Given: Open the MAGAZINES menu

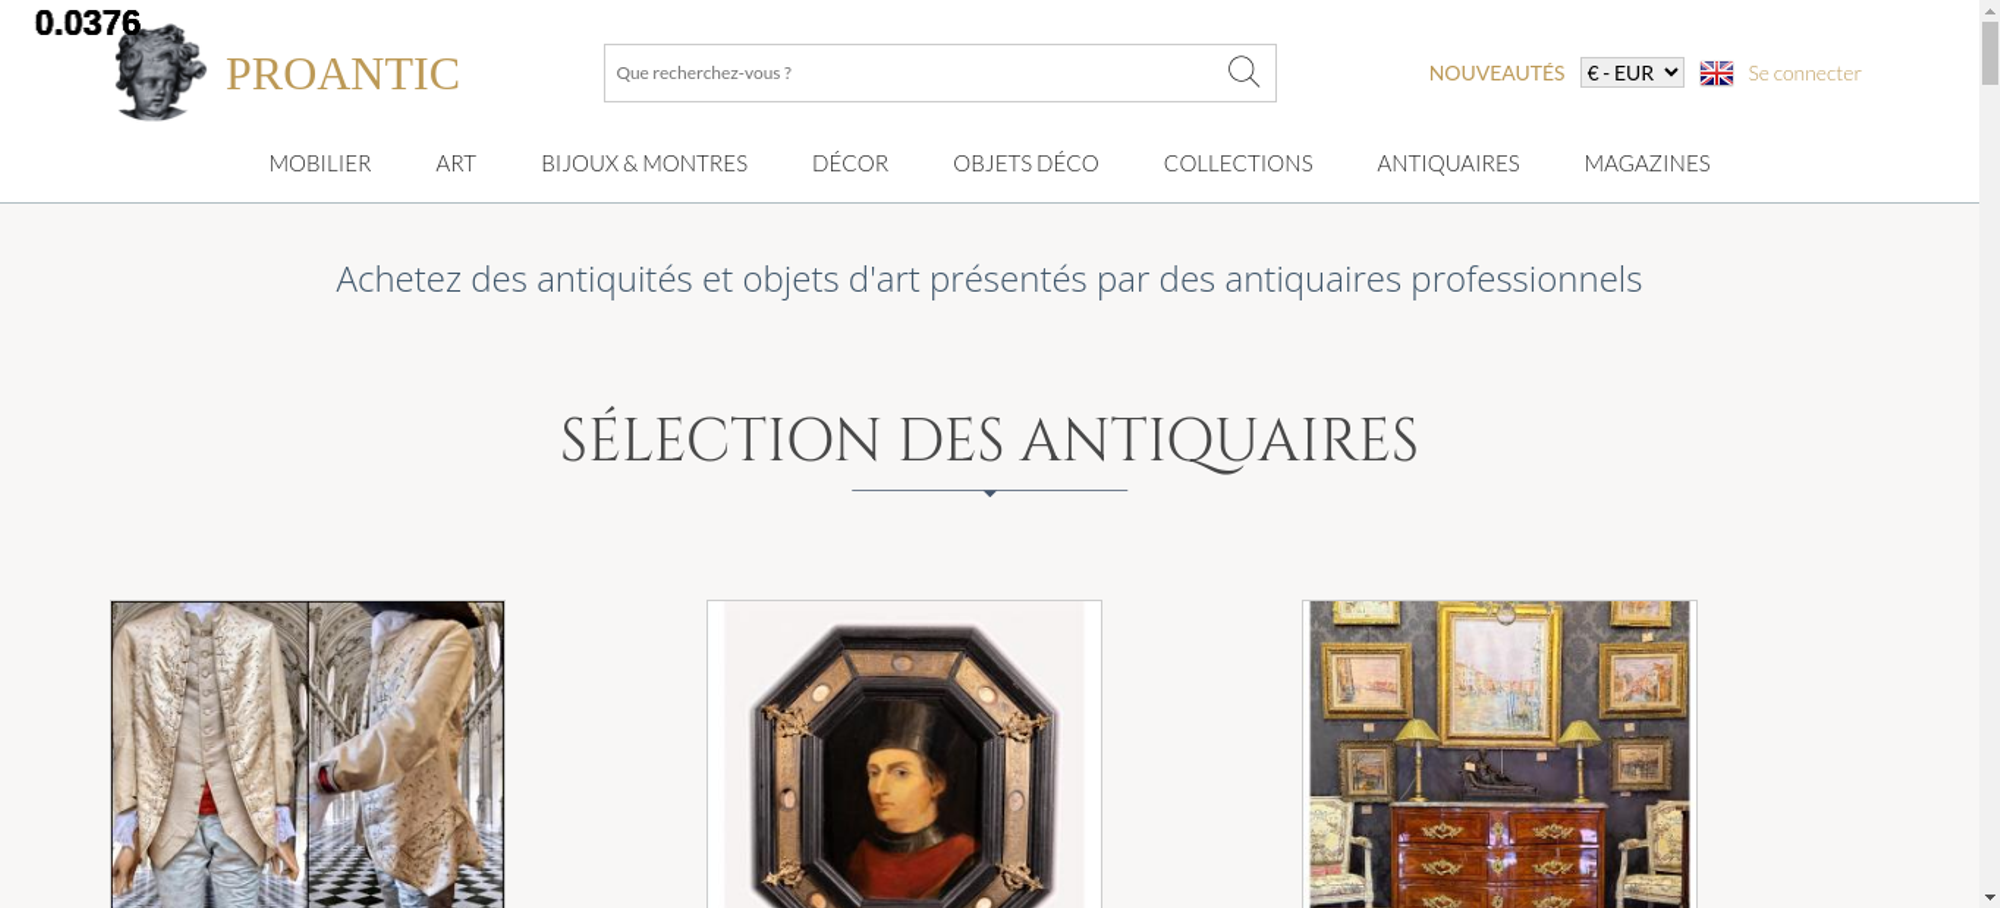Looking at the screenshot, I should (x=1647, y=163).
